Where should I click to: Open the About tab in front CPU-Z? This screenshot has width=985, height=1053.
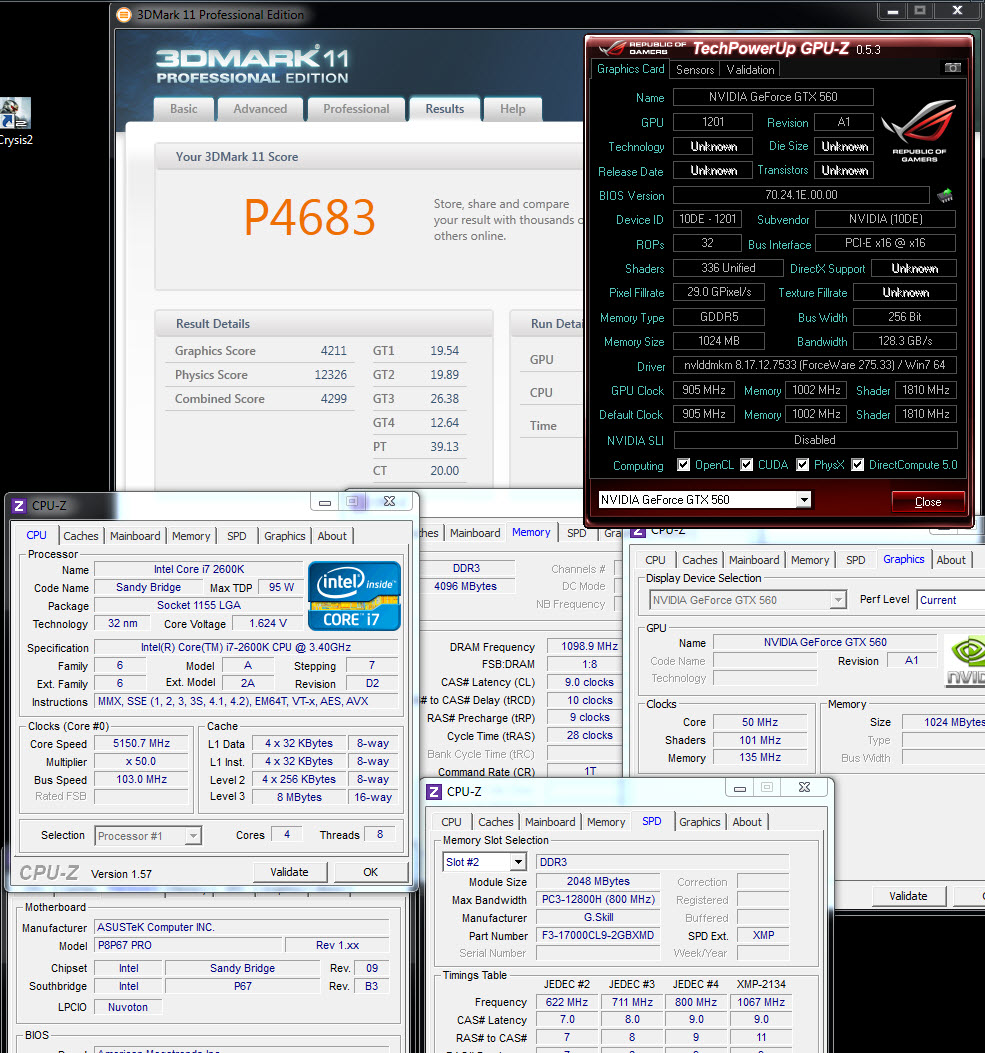click(x=332, y=536)
